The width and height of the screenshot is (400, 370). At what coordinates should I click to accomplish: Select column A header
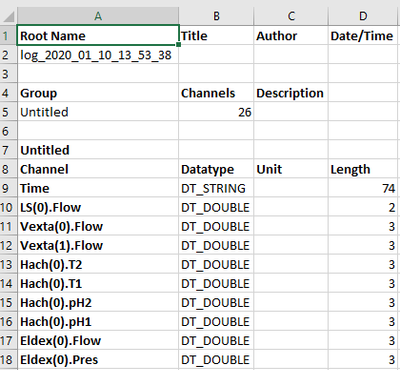pos(98,16)
